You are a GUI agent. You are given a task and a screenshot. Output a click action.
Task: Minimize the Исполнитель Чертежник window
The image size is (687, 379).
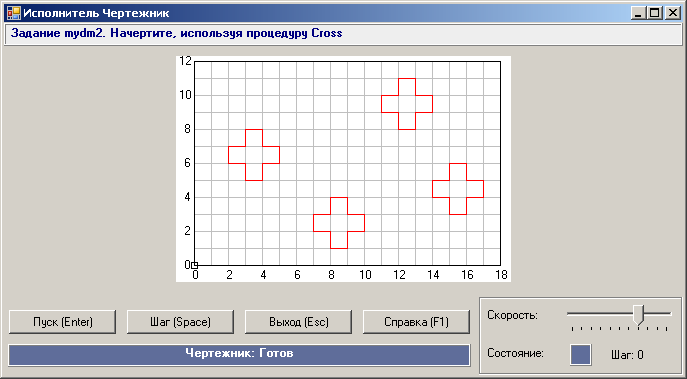tap(638, 14)
